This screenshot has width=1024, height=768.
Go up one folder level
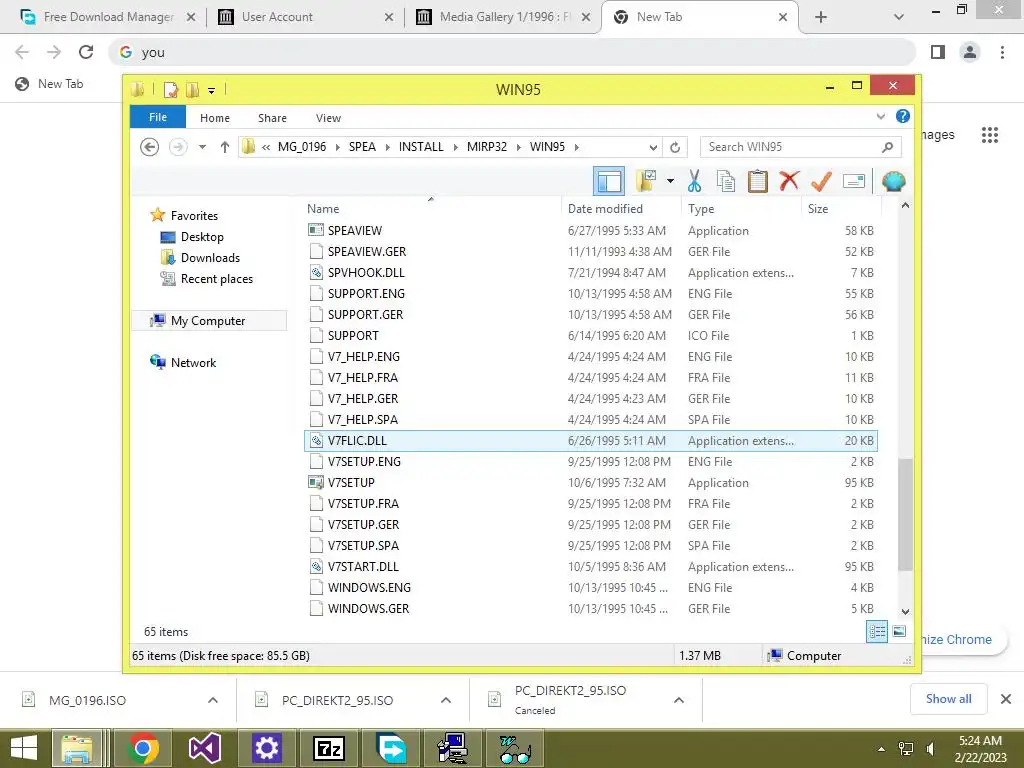click(225, 147)
